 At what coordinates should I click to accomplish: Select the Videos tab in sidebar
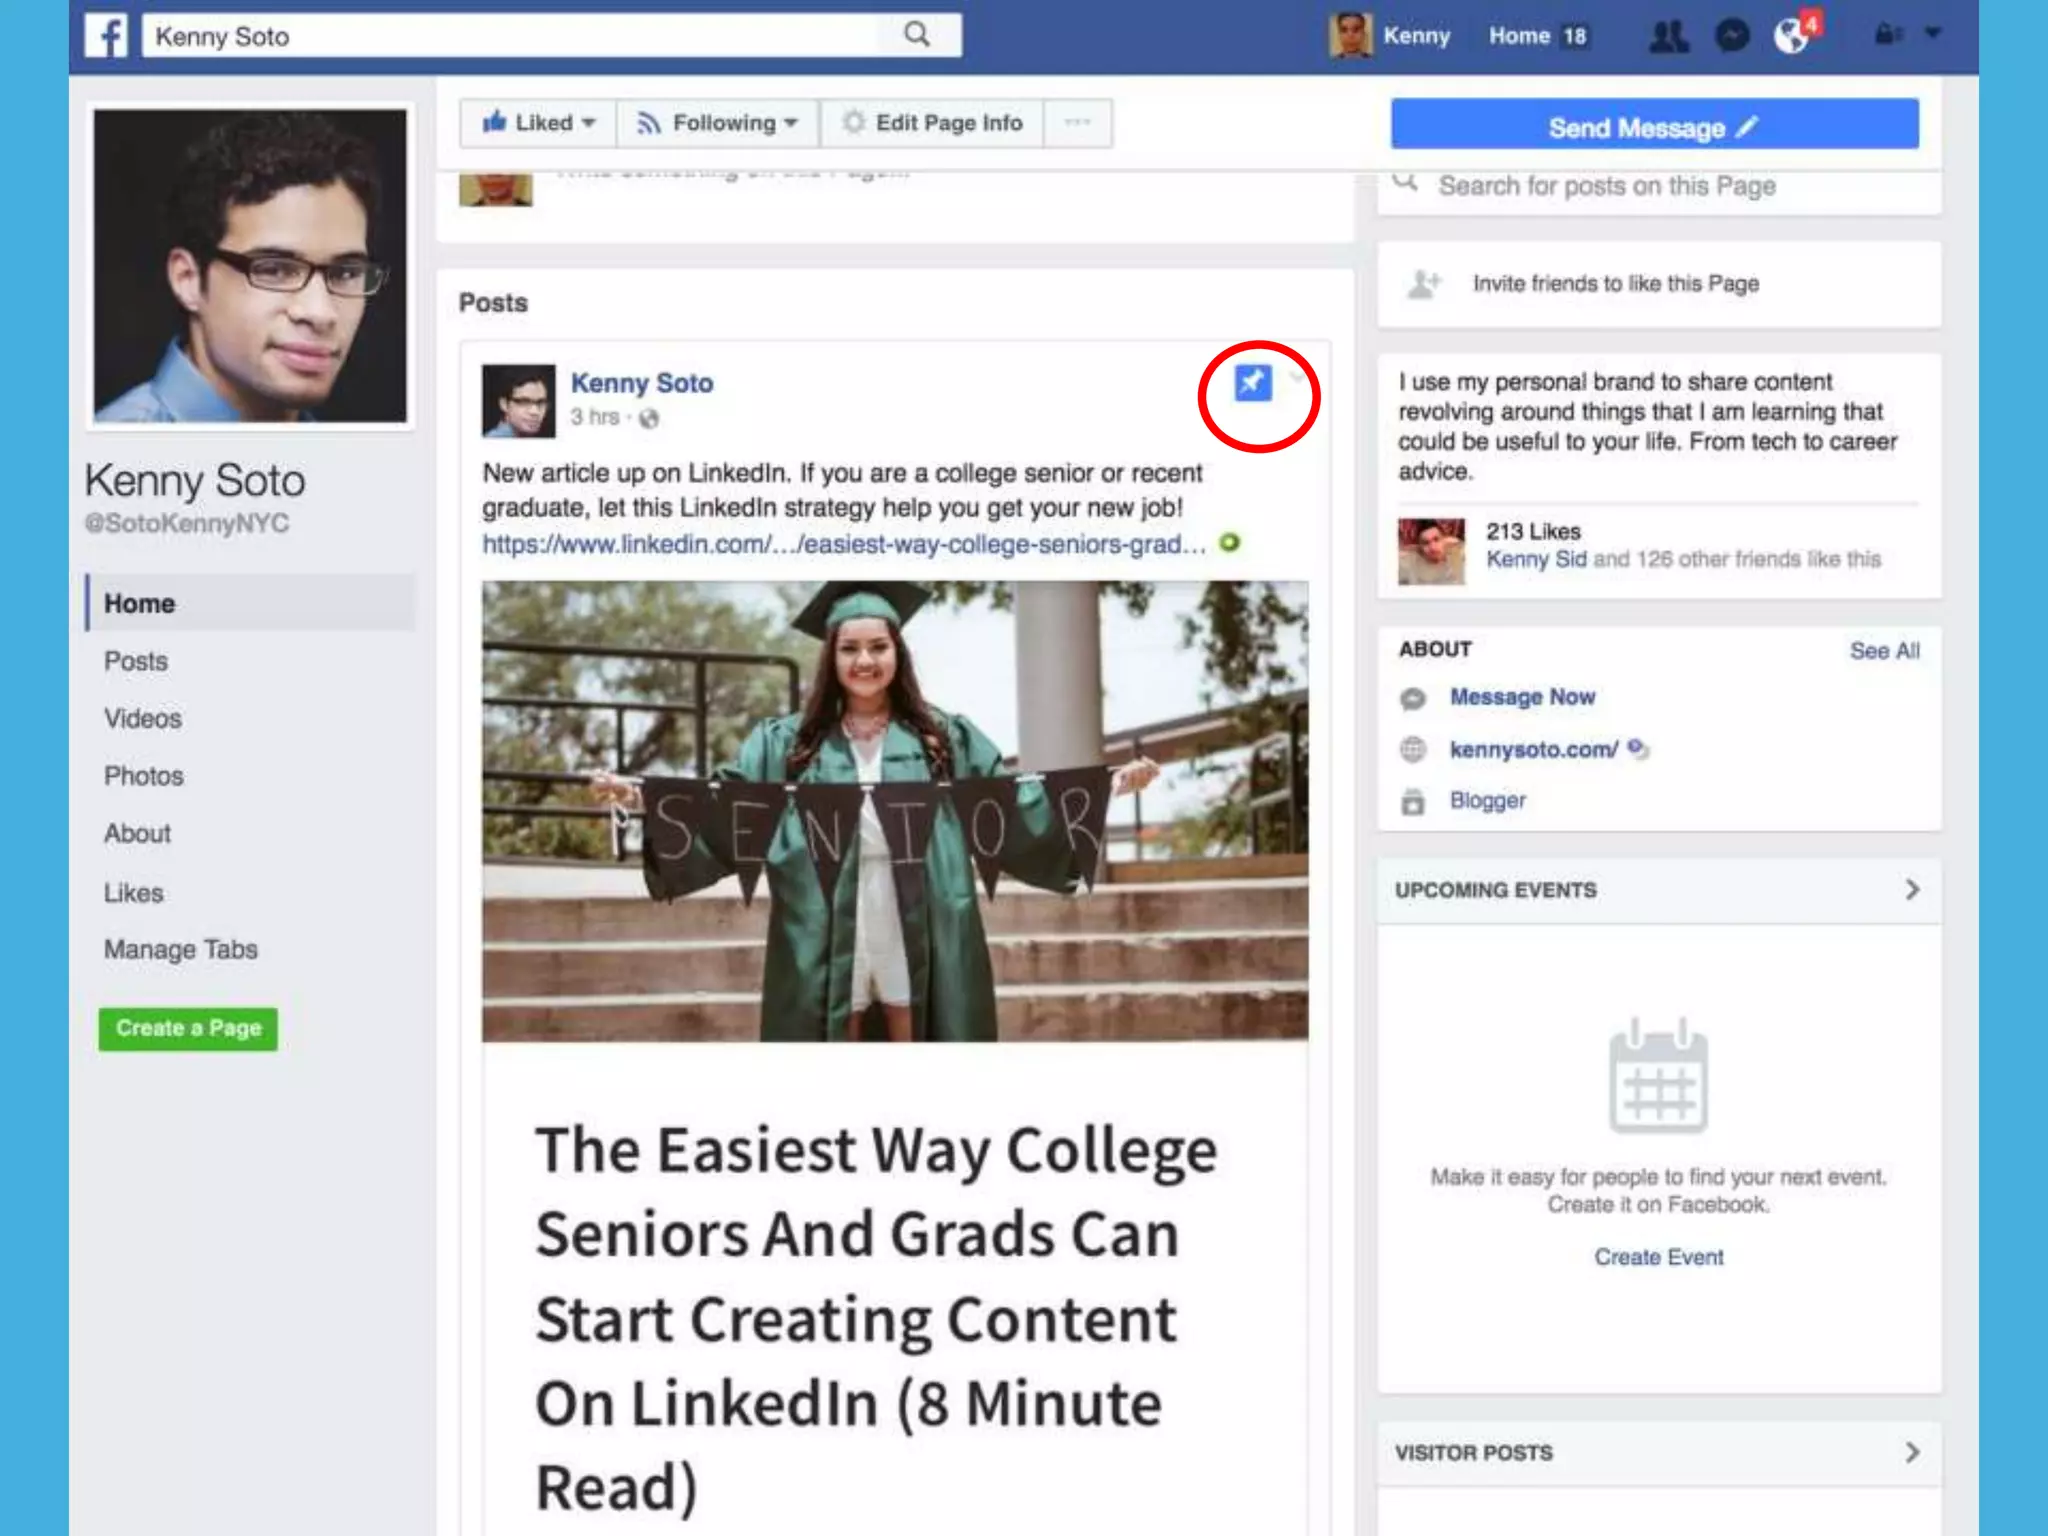(x=143, y=719)
